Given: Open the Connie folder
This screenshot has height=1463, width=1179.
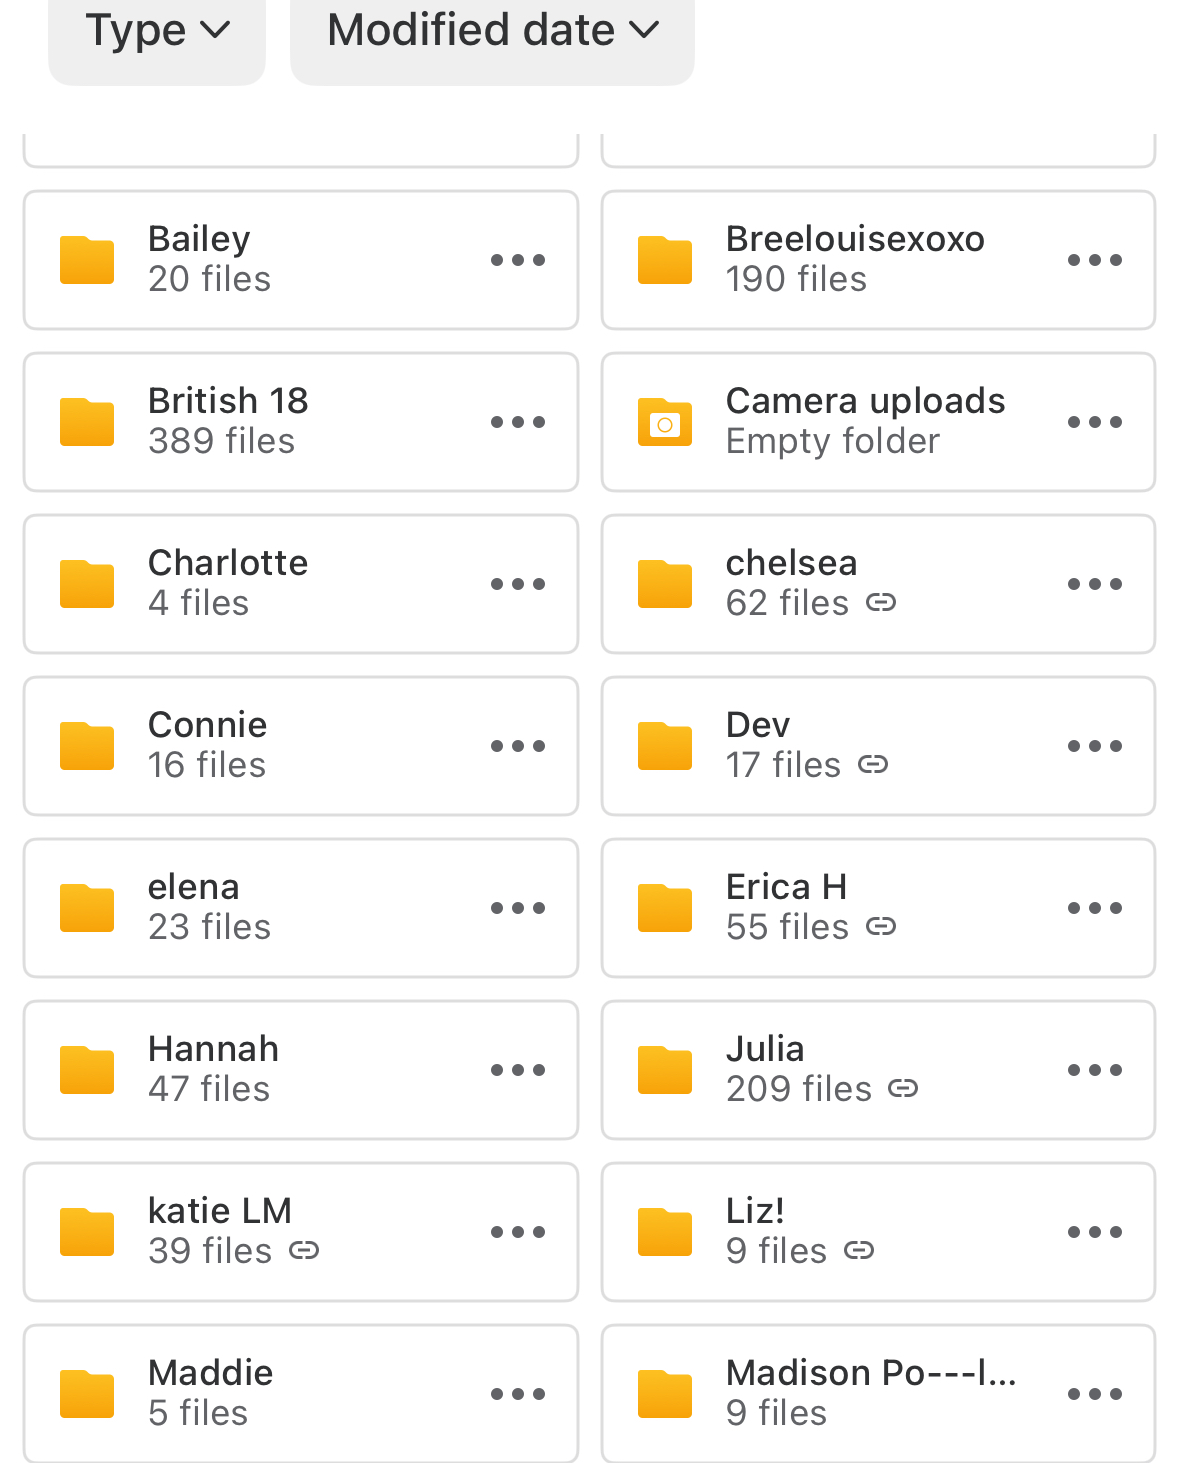Looking at the screenshot, I should [208, 745].
